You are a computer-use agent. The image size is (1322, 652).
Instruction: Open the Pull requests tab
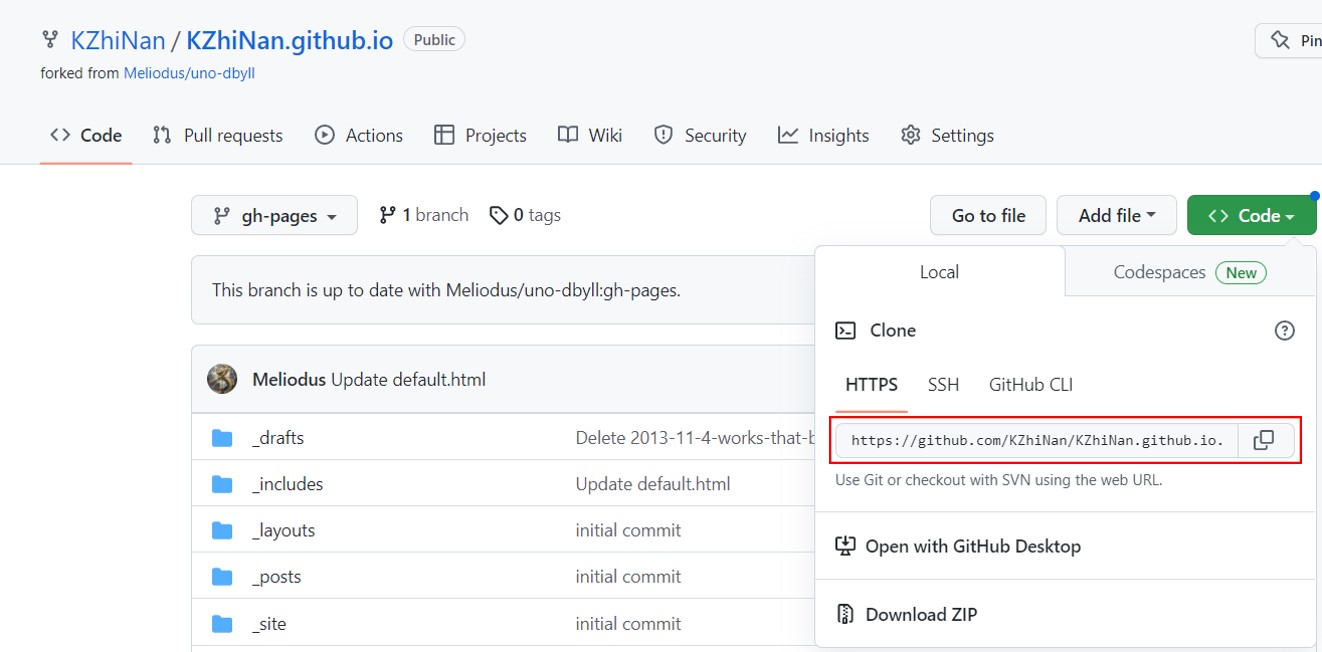[x=218, y=136]
